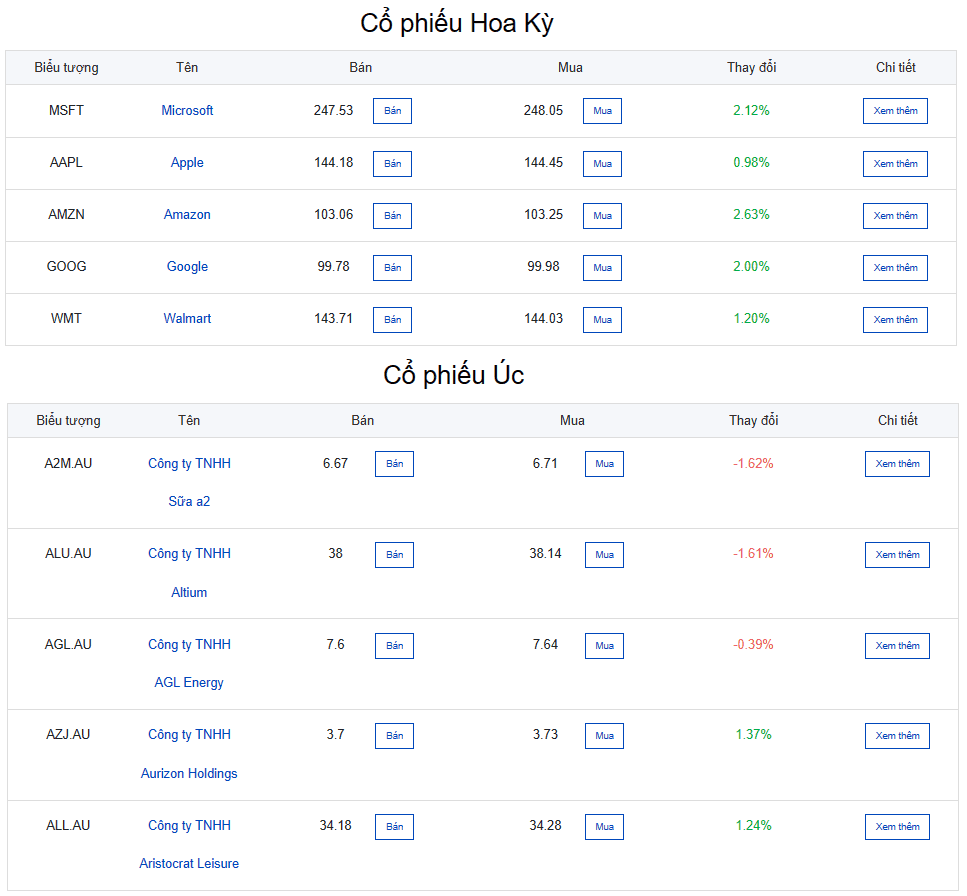Open the Công ty TNHH AGL Energy link
The width and height of the screenshot is (967, 896).
click(x=189, y=664)
